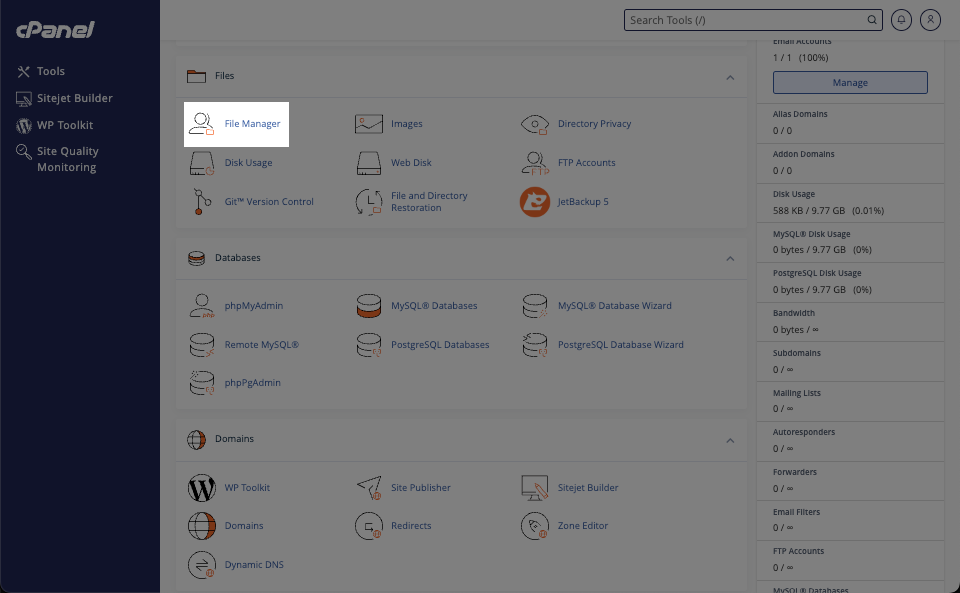Open the File Manager icon
Image resolution: width=960 pixels, height=593 pixels.
pyautogui.click(x=202, y=124)
